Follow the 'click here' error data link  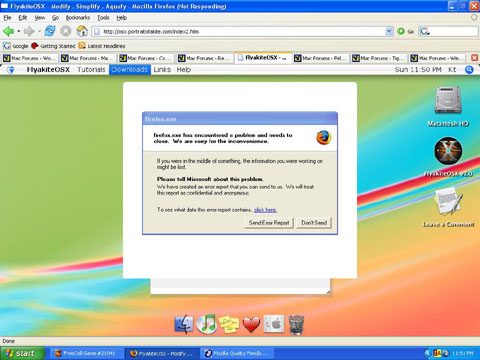coord(265,210)
